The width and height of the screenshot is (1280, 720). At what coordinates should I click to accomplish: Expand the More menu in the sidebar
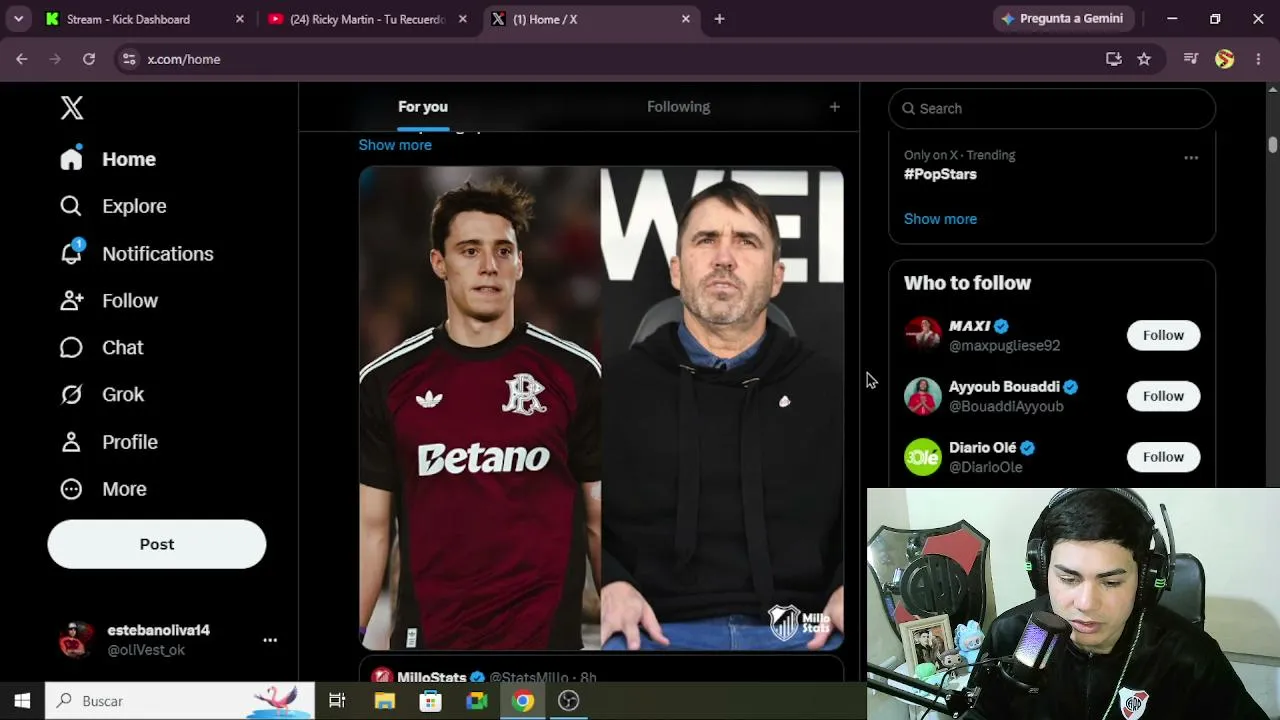coord(103,489)
